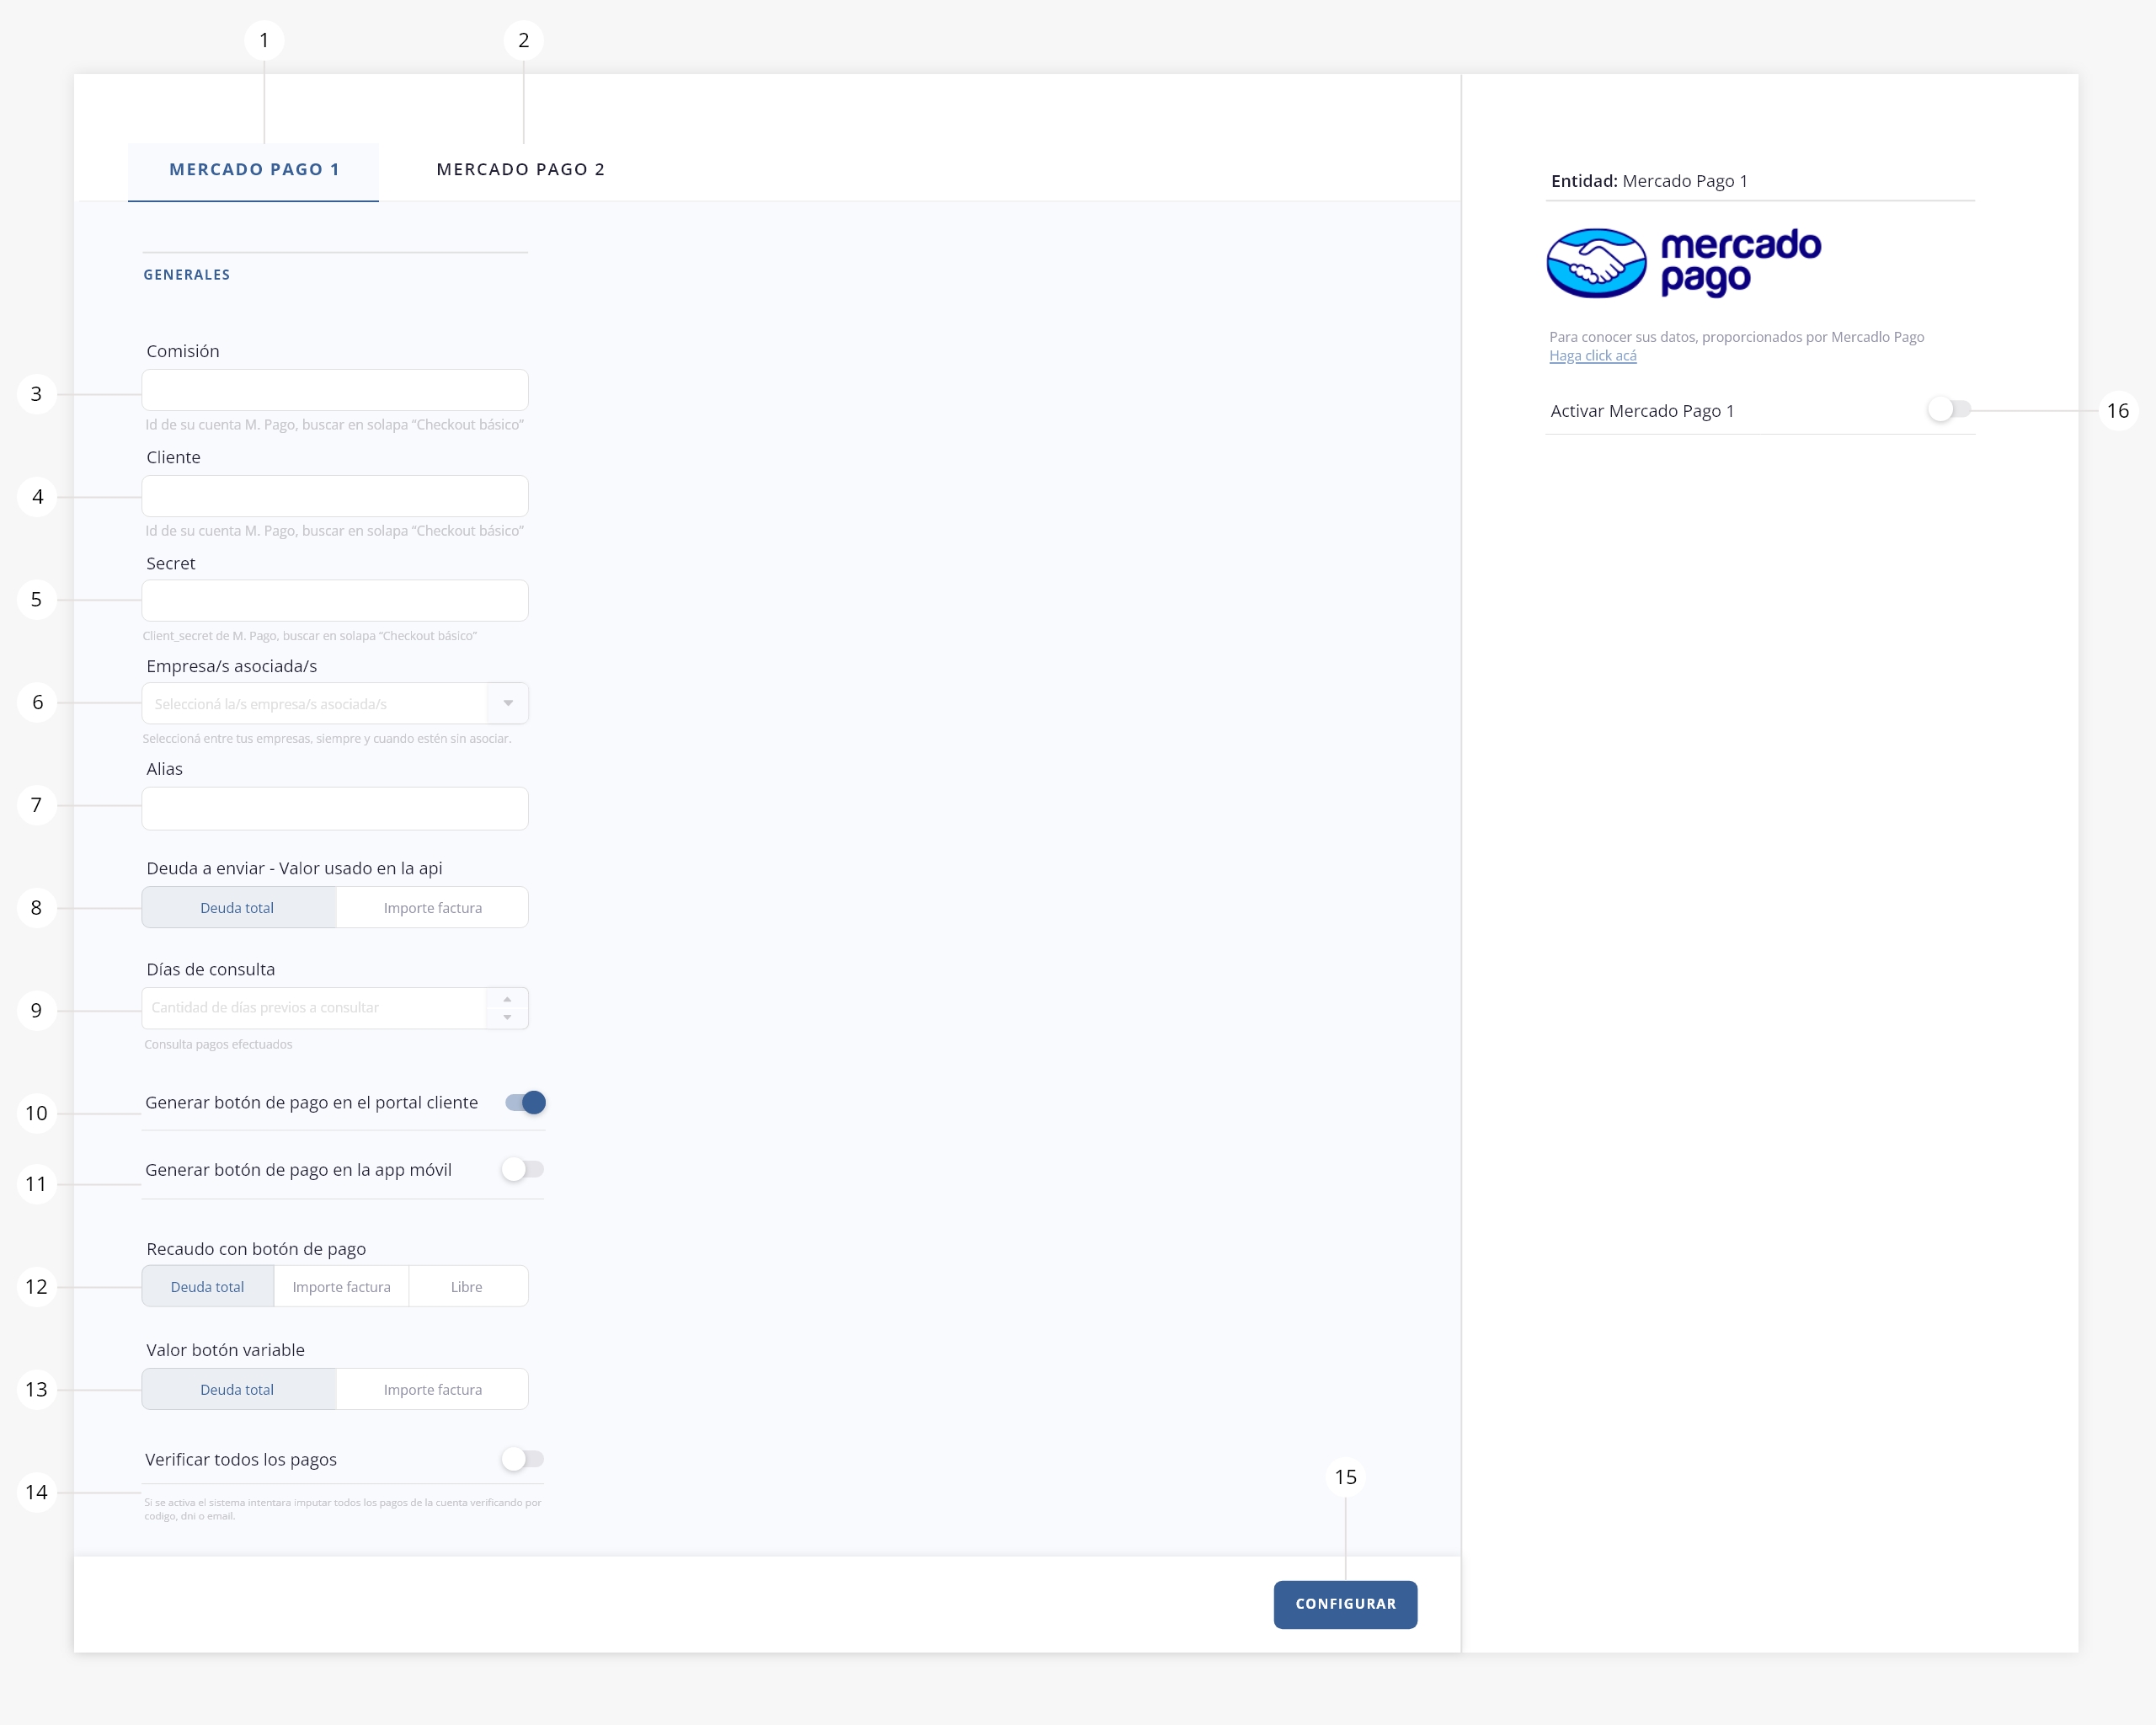Disable payment button in portal cliente toggle

[525, 1103]
